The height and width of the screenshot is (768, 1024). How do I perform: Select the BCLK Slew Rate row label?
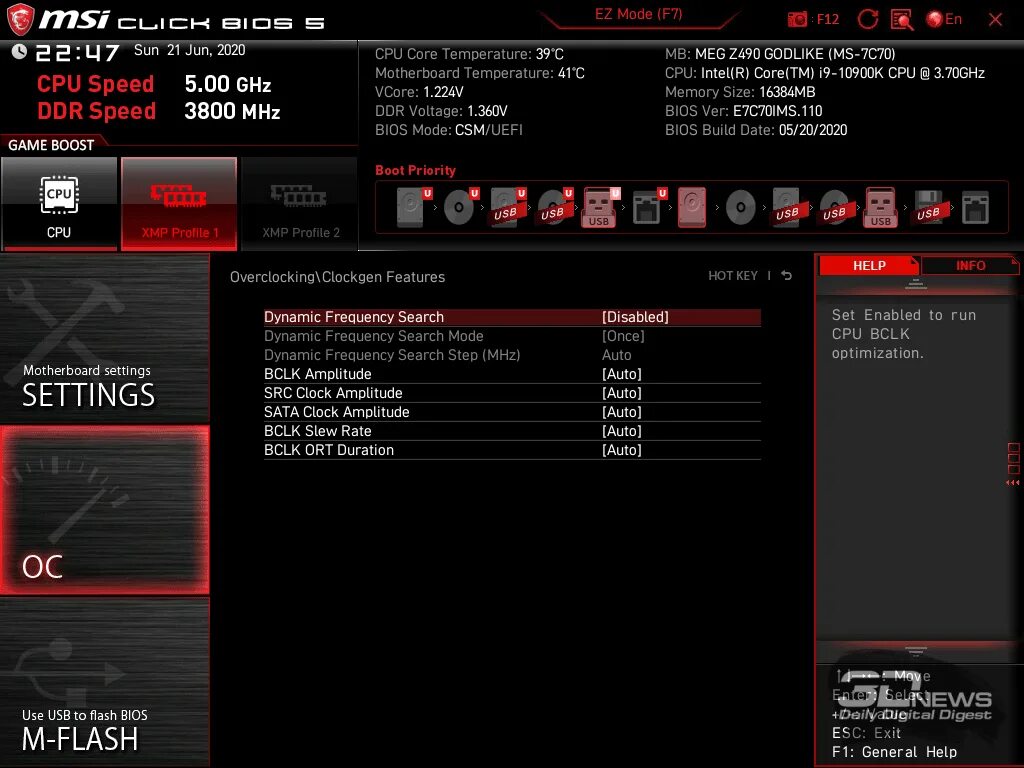[x=317, y=431]
